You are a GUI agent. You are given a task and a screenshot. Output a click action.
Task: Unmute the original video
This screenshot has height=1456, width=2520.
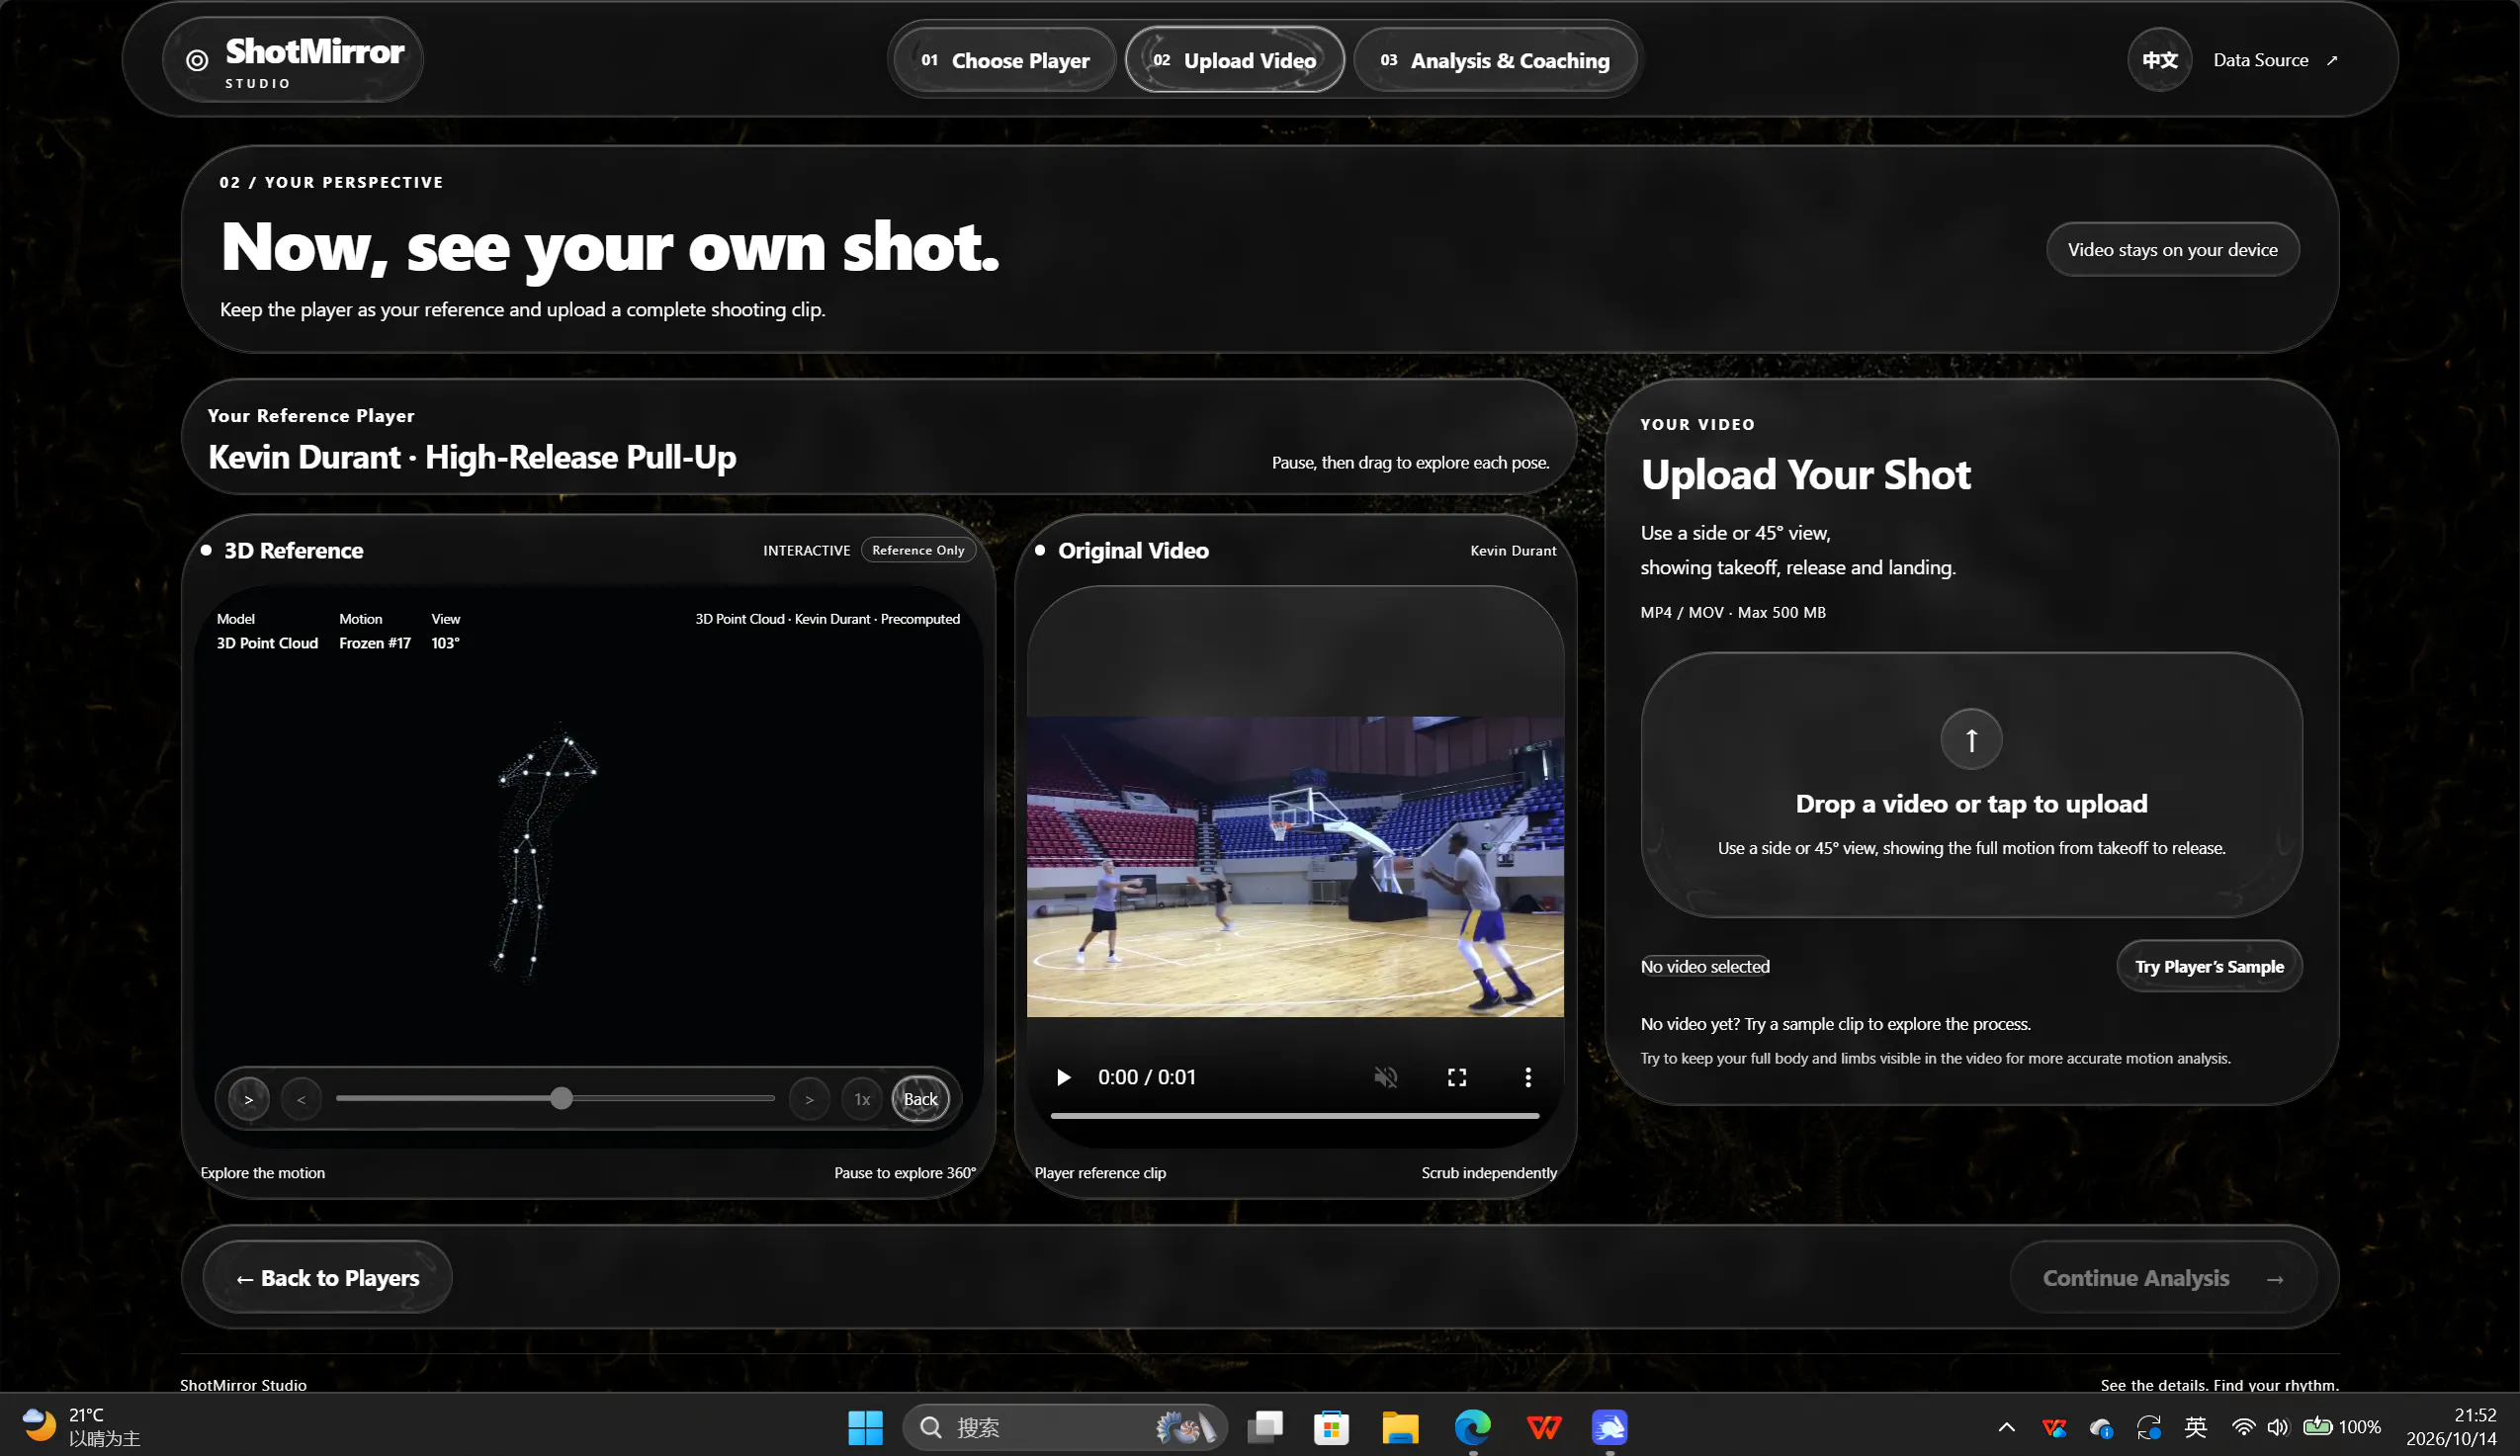pyautogui.click(x=1386, y=1077)
